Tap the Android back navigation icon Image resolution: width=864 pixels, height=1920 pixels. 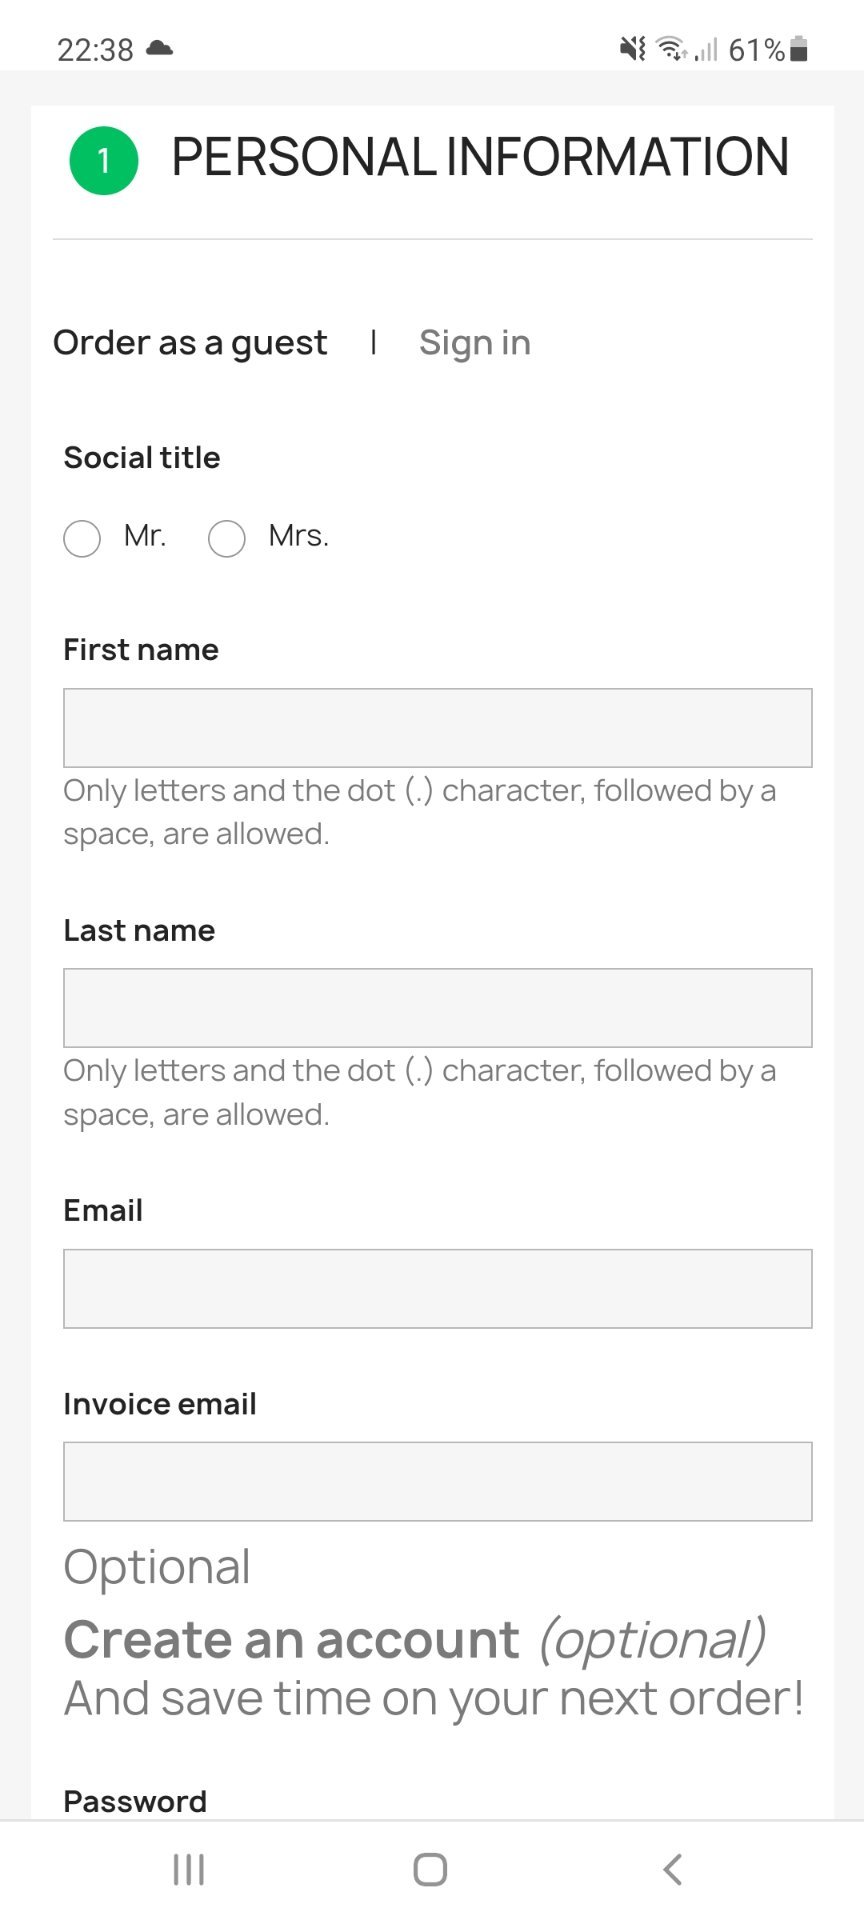[x=673, y=1869]
